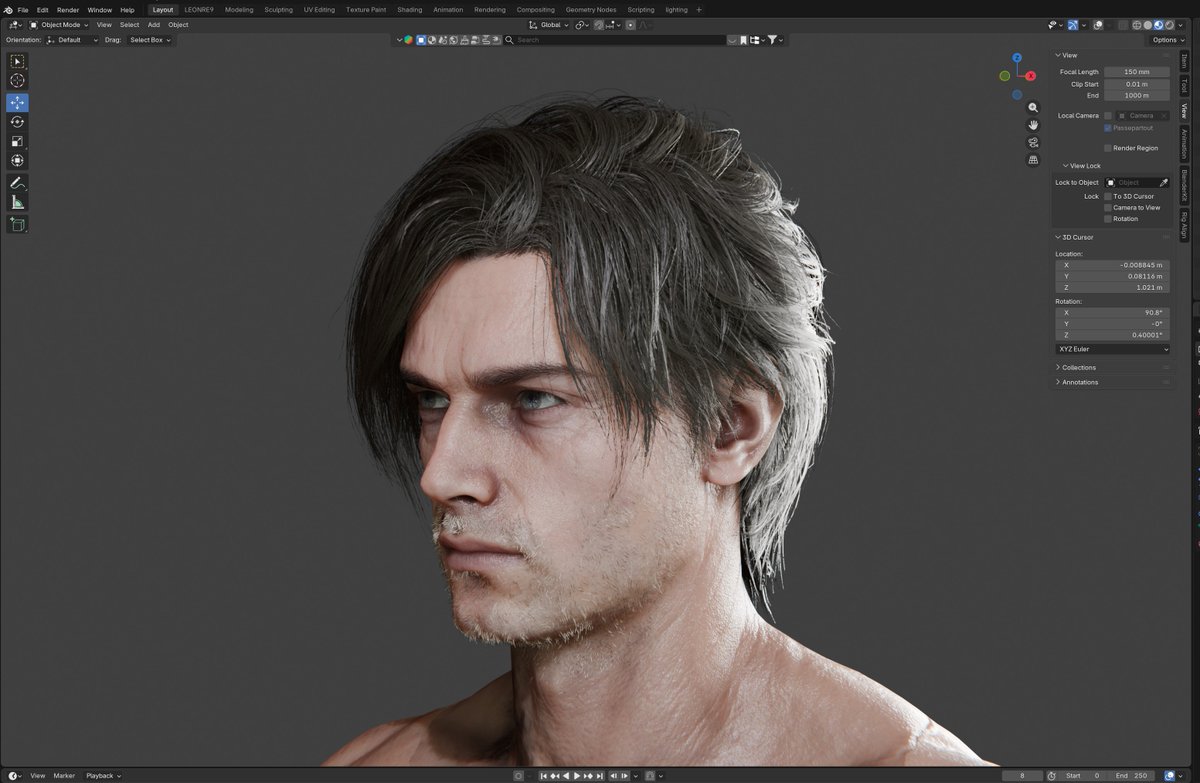Toggle proportional editing in the header
This screenshot has width=1200, height=783.
(630, 24)
